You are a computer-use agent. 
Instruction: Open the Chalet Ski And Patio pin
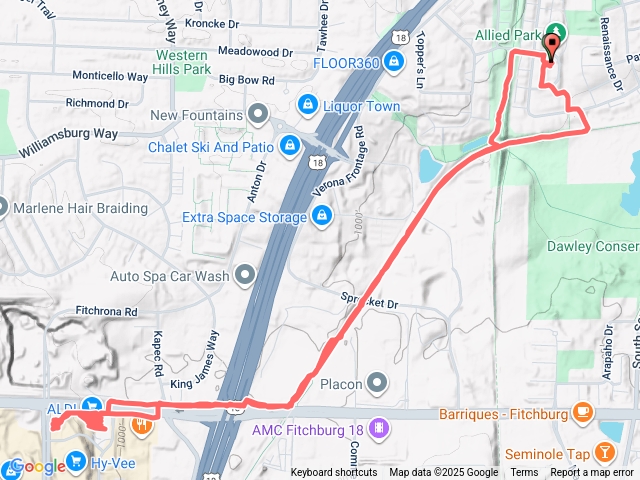[x=290, y=145]
